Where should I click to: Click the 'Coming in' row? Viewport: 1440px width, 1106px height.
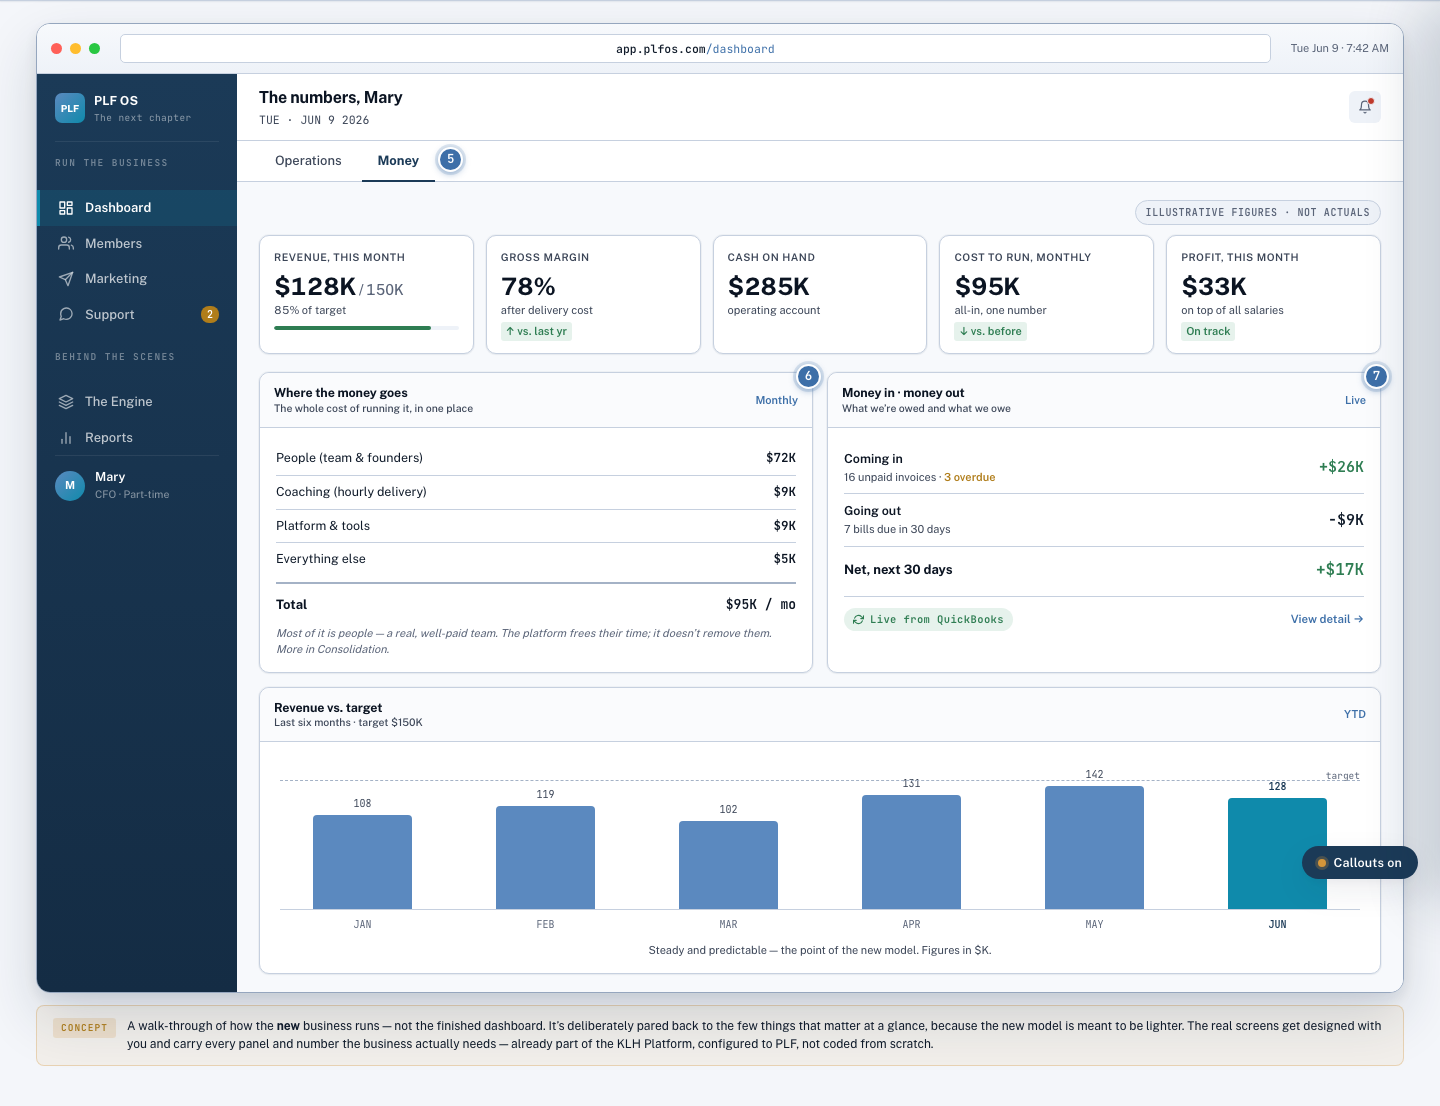[x=1104, y=467]
